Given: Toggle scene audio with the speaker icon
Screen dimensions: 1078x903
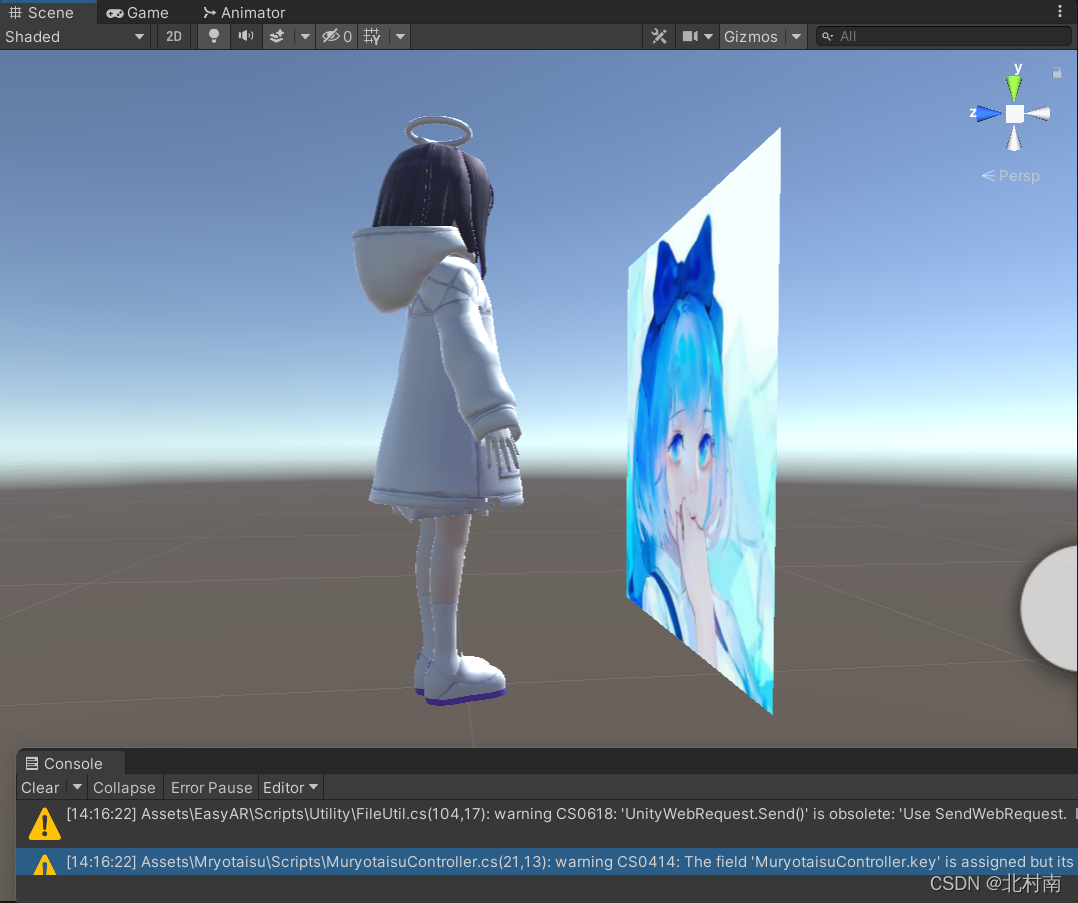Looking at the screenshot, I should coord(245,36).
